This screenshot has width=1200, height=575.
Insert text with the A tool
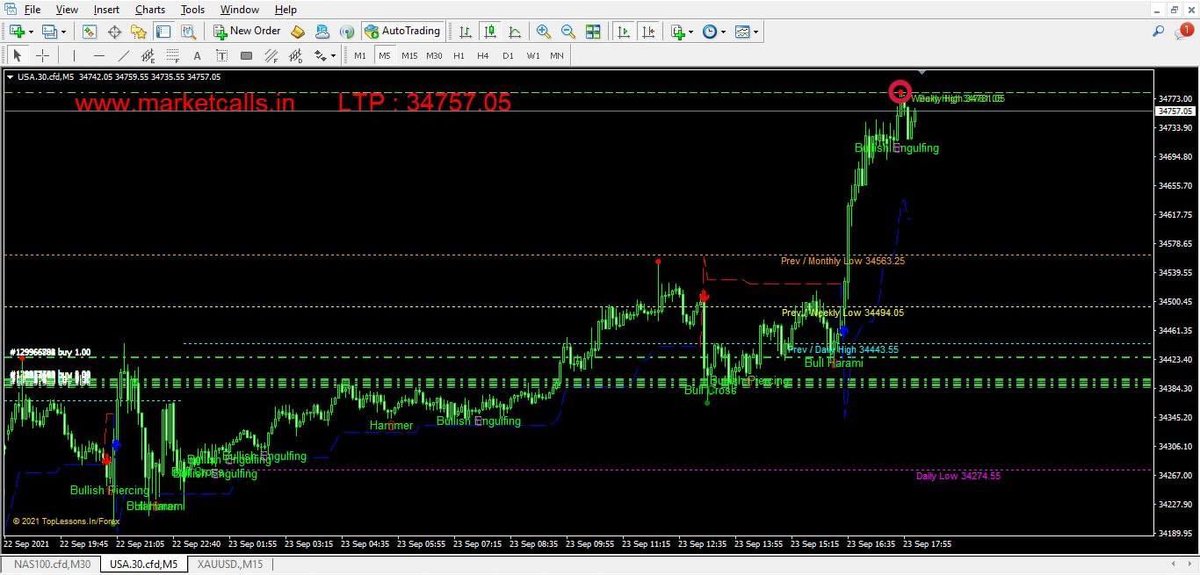(x=197, y=55)
